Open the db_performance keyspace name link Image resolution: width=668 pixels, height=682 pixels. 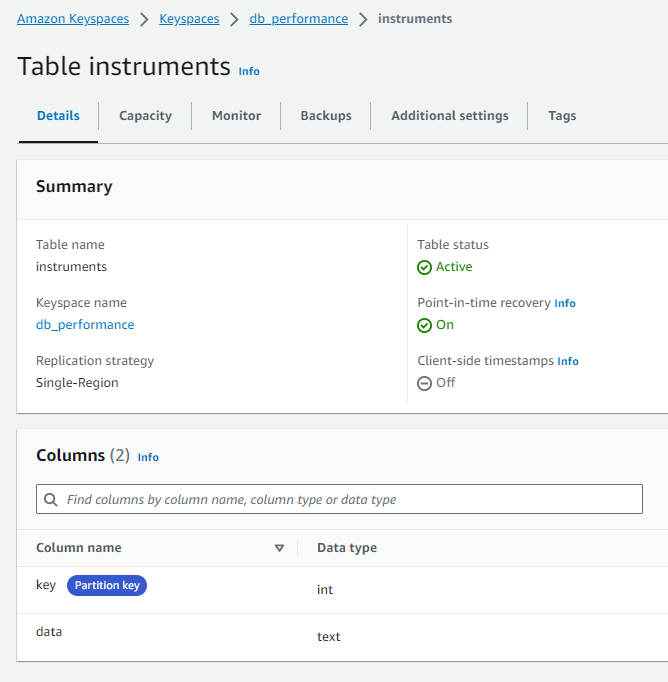(85, 325)
